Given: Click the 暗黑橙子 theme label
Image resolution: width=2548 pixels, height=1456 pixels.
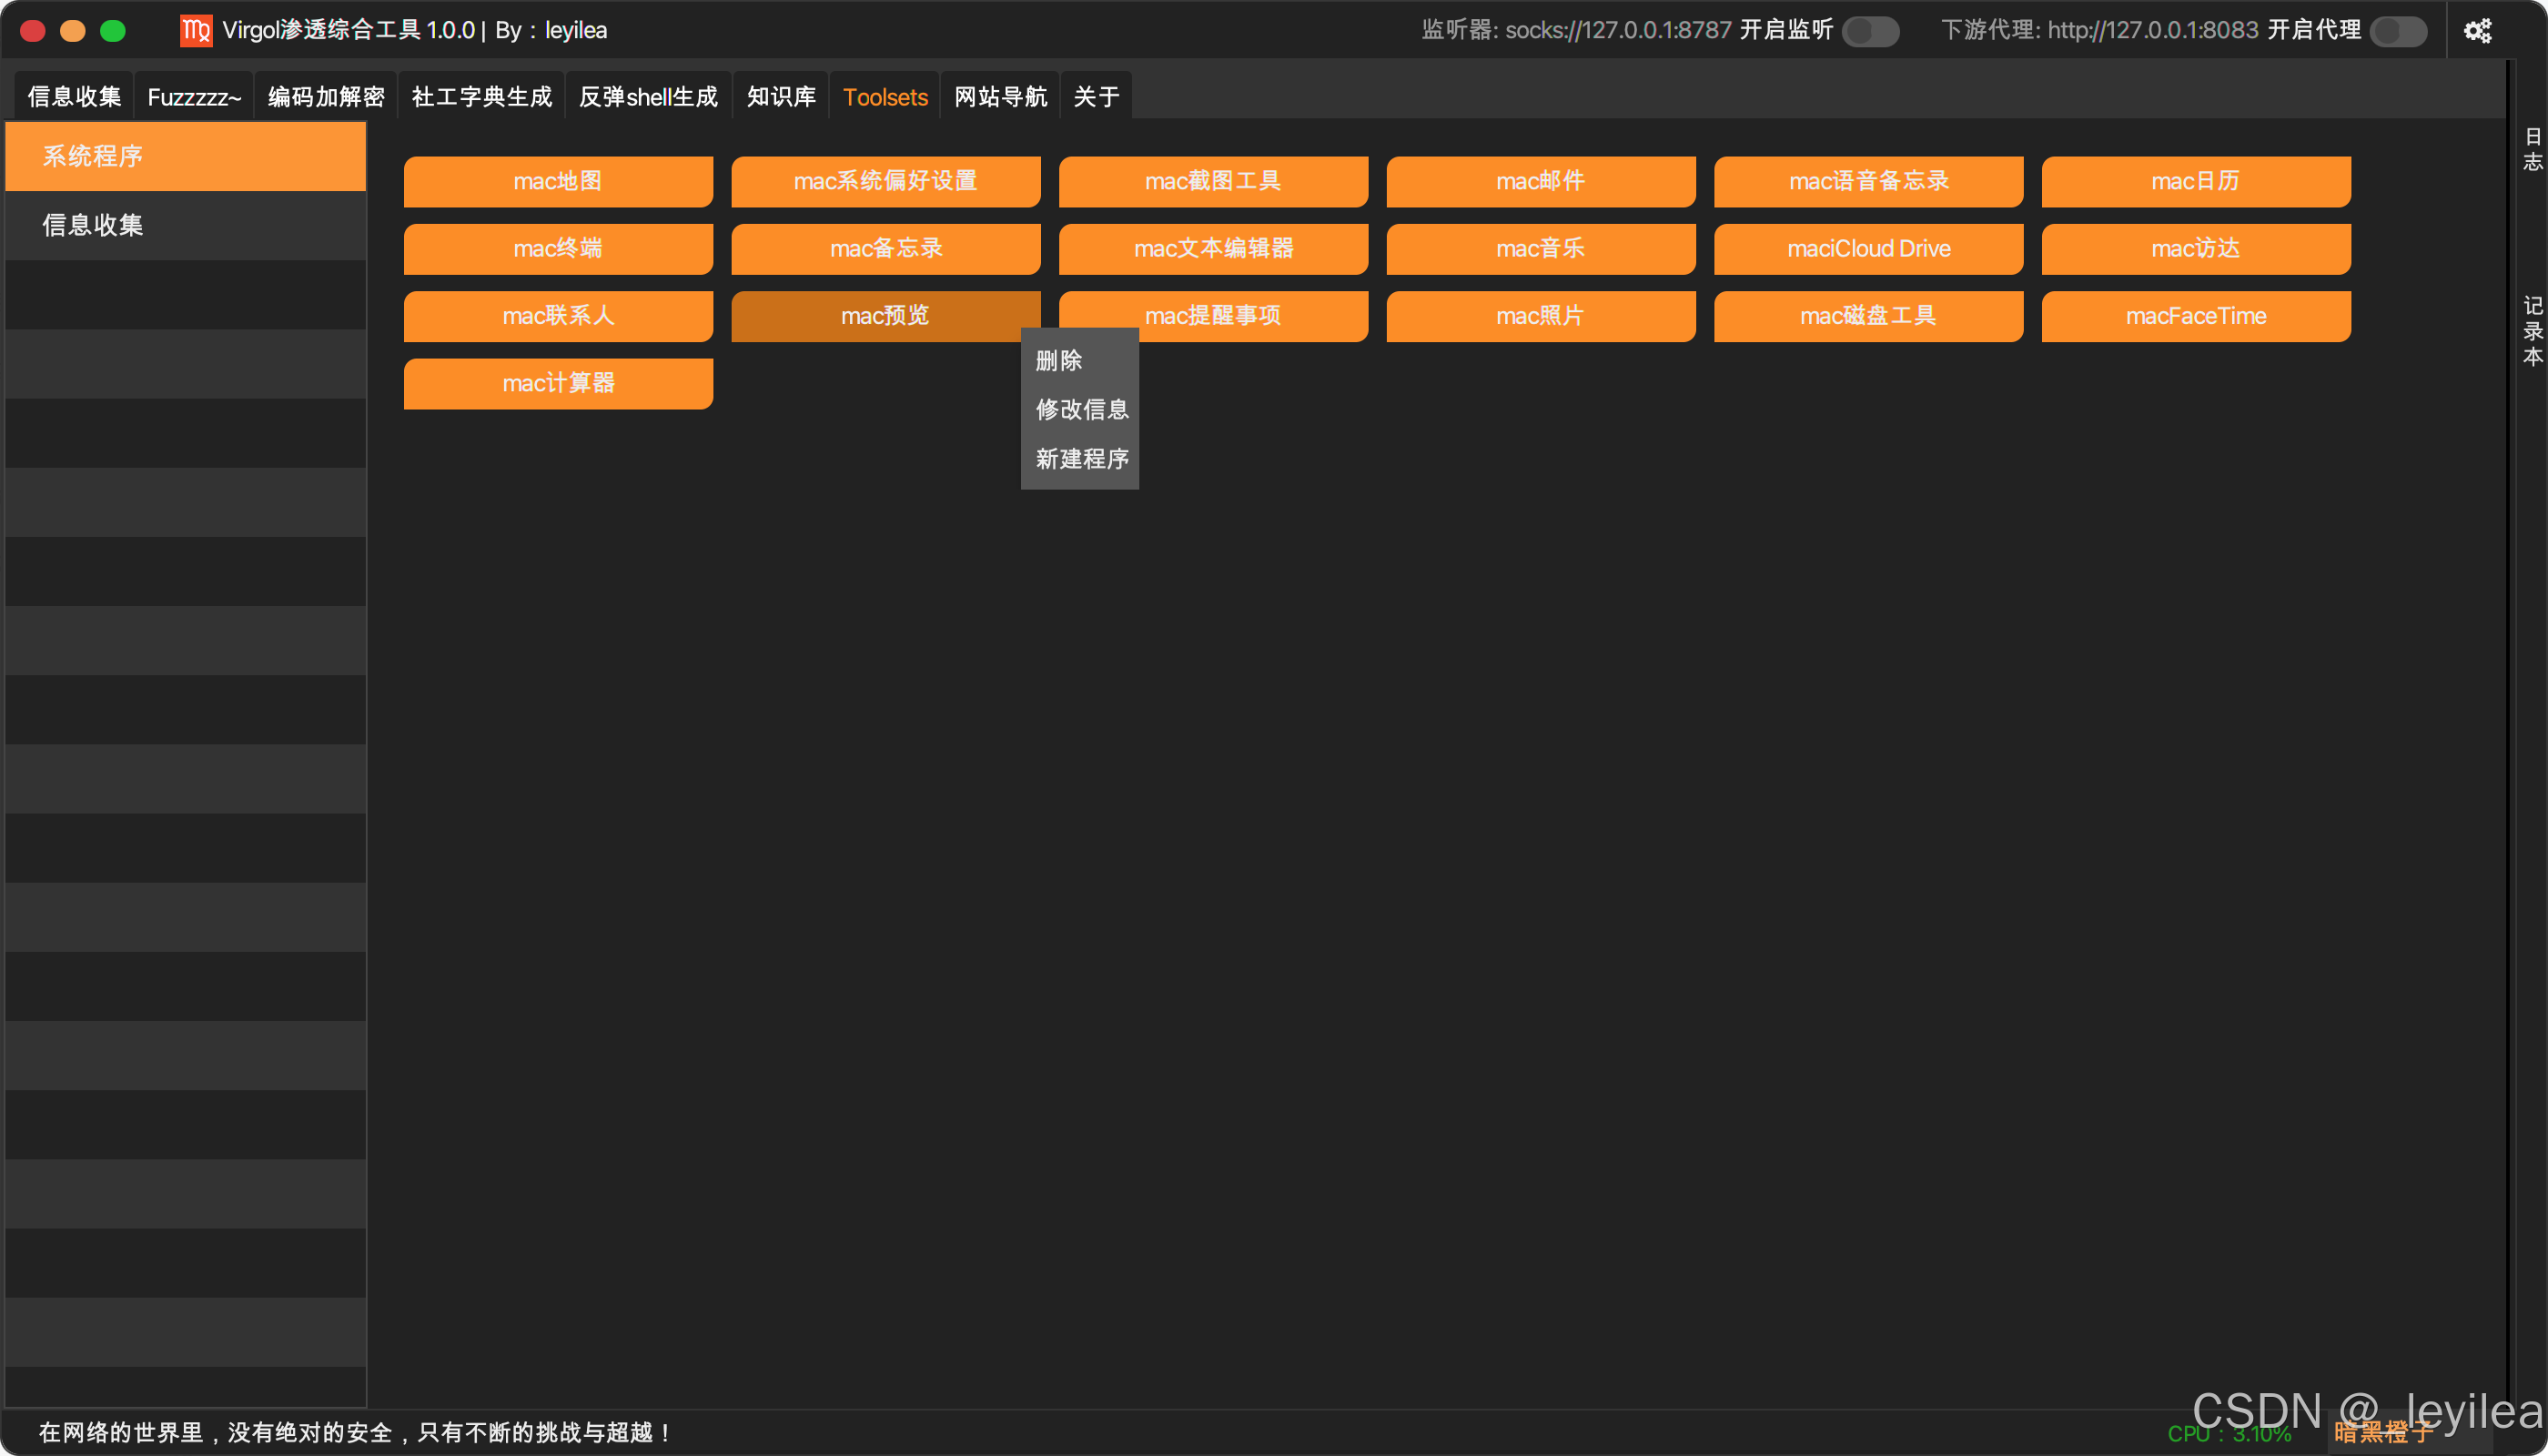Looking at the screenshot, I should point(2383,1433).
